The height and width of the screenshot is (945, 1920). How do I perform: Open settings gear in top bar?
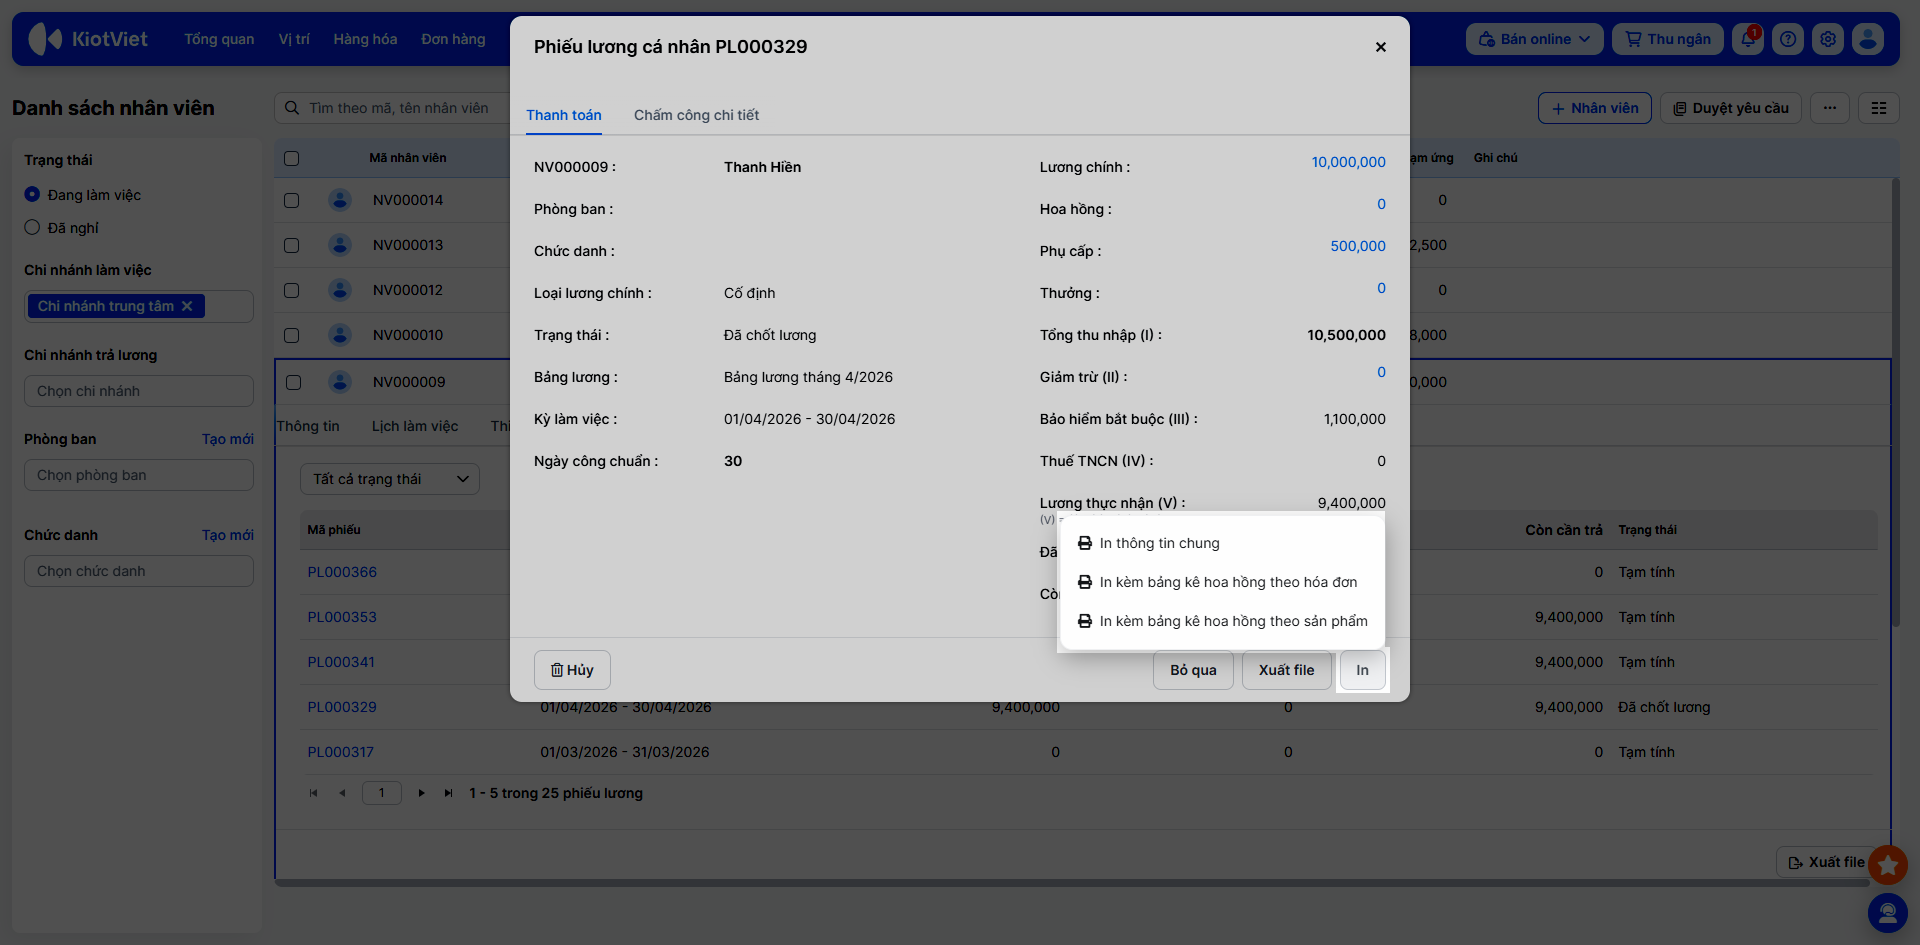click(1828, 39)
